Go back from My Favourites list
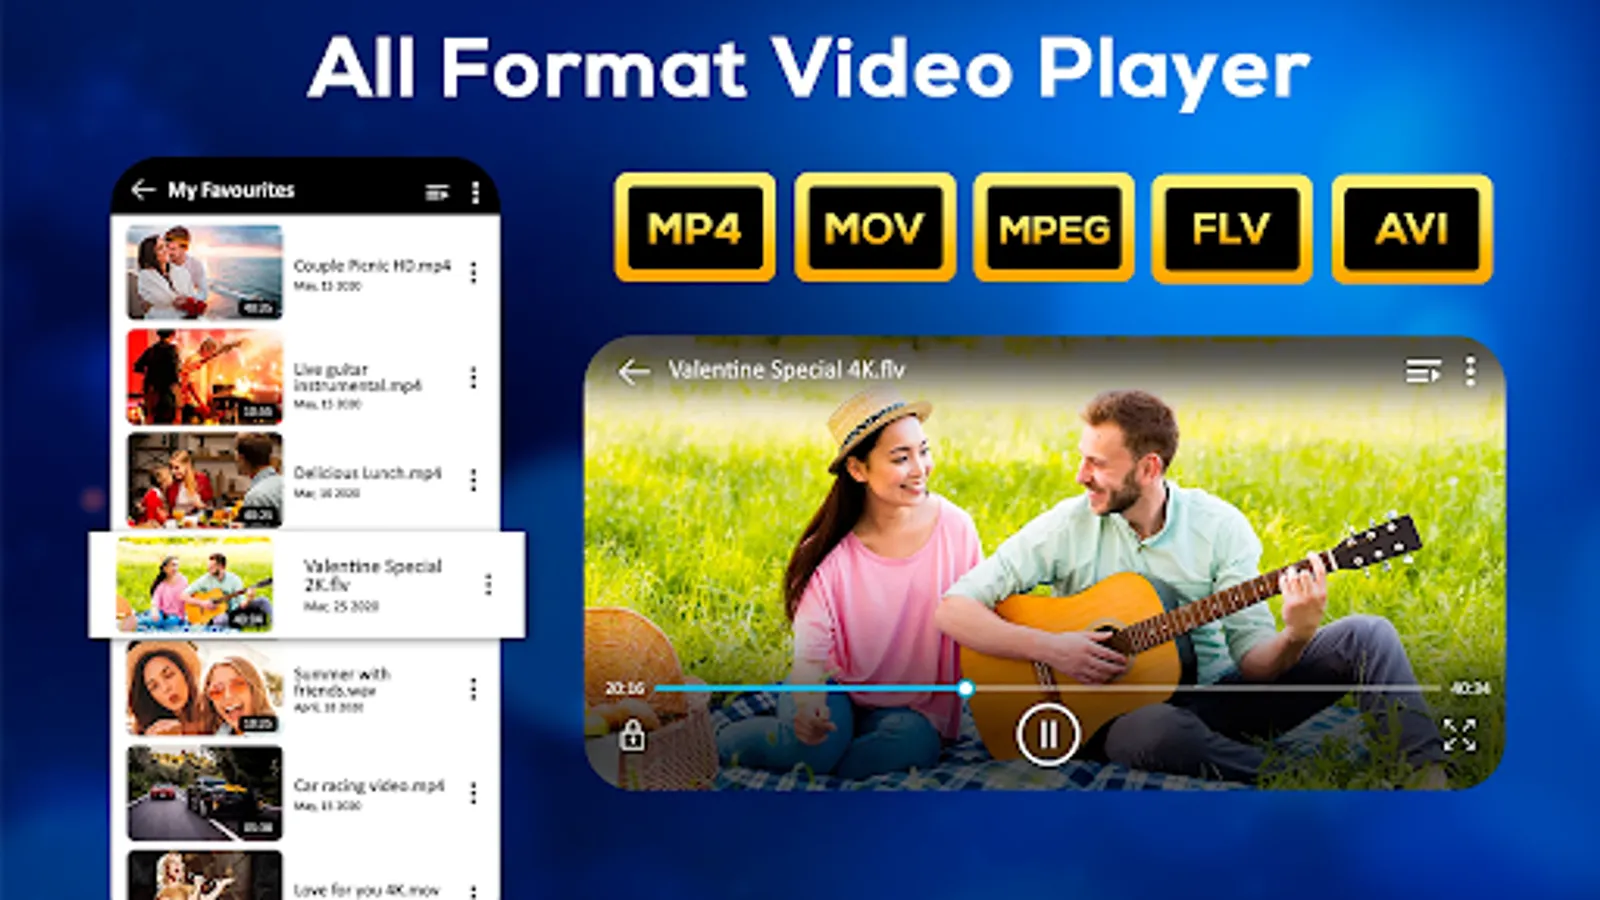Screen dimensions: 1600x900 click(x=143, y=190)
